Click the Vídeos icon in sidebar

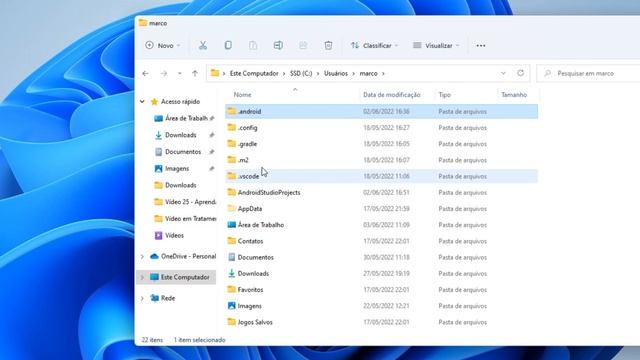pos(158,236)
